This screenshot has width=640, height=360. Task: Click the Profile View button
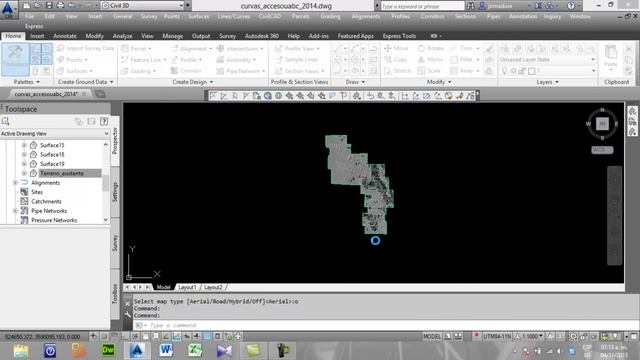[x=298, y=48]
